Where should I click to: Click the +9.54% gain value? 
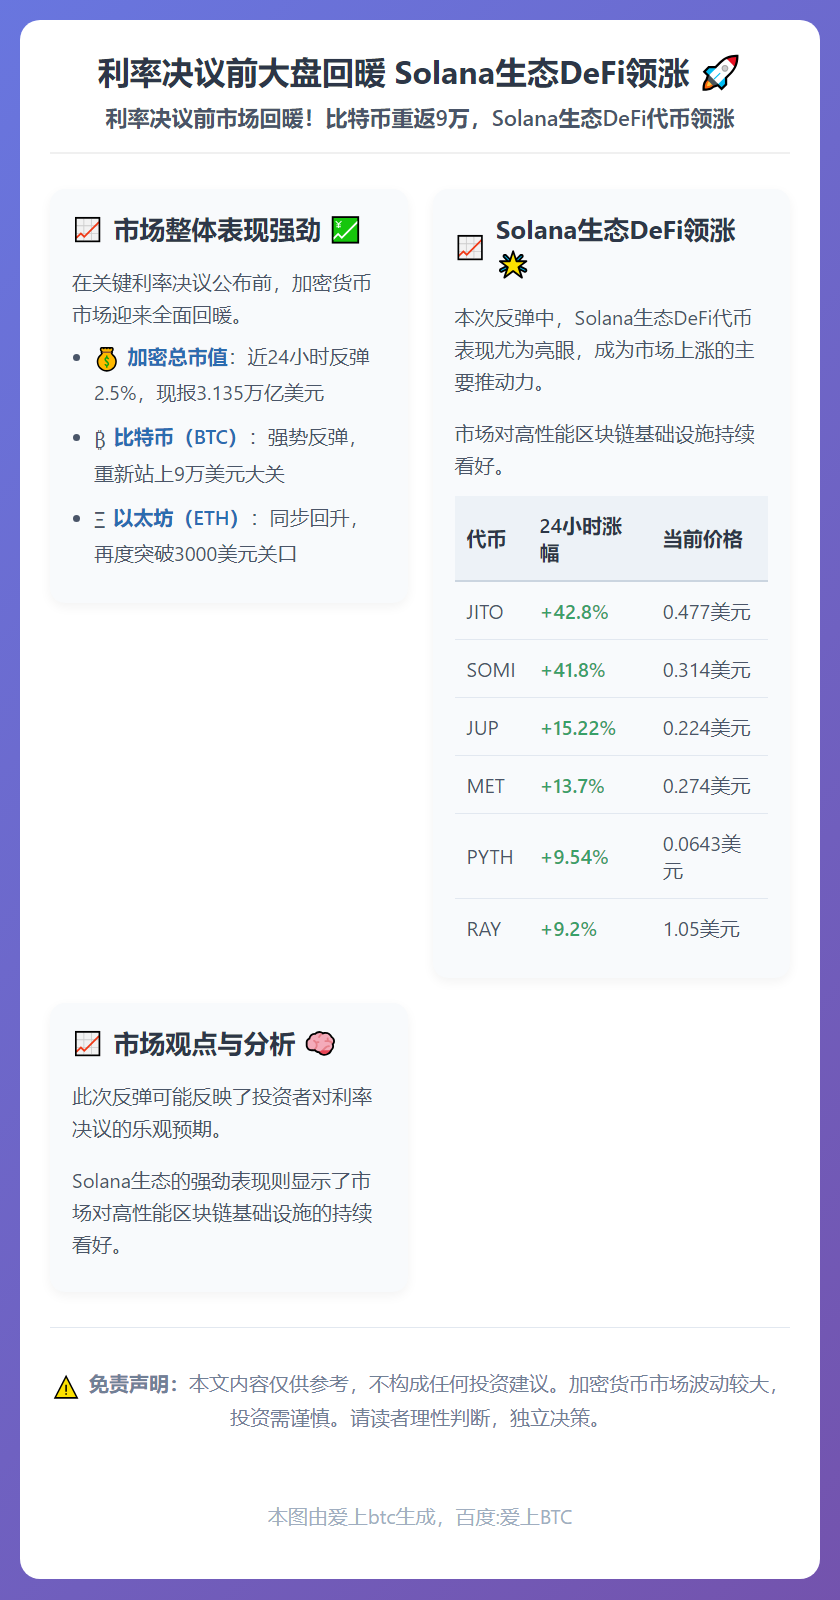pos(574,857)
